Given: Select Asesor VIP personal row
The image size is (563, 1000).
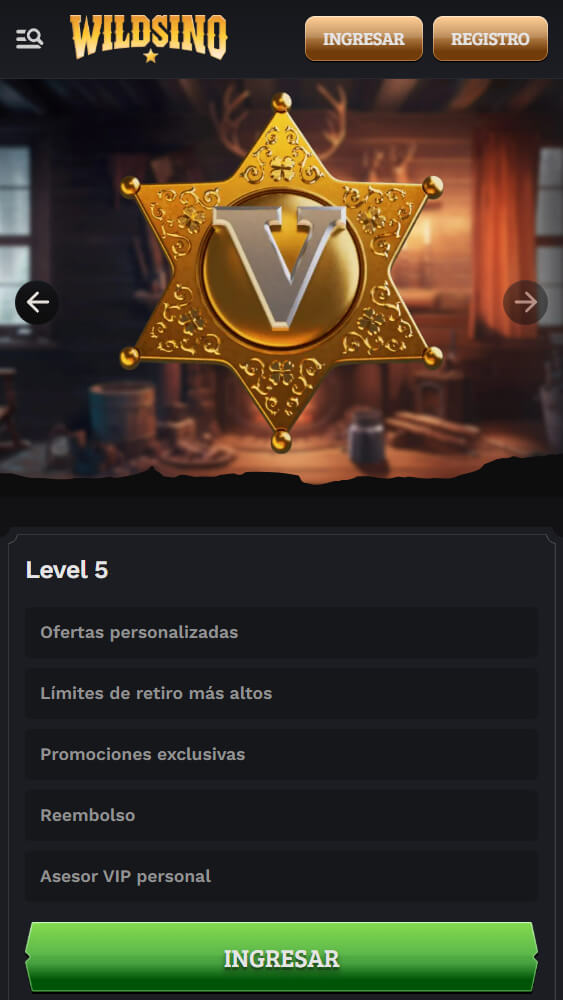Looking at the screenshot, I should (281, 876).
